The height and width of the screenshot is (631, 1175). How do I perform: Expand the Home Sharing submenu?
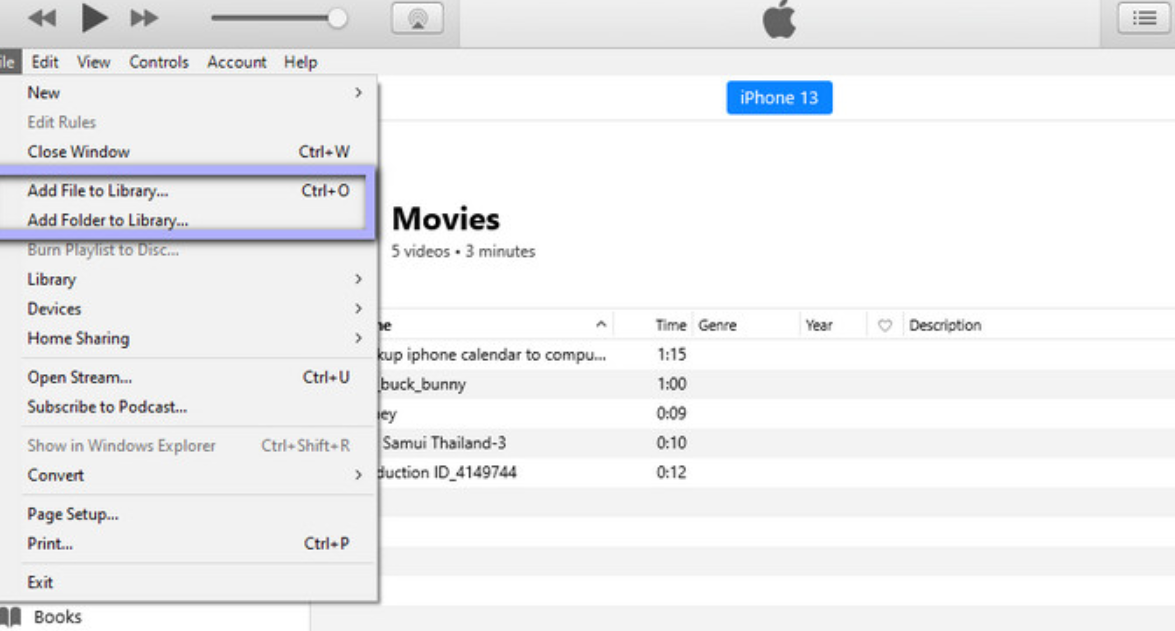coord(188,339)
